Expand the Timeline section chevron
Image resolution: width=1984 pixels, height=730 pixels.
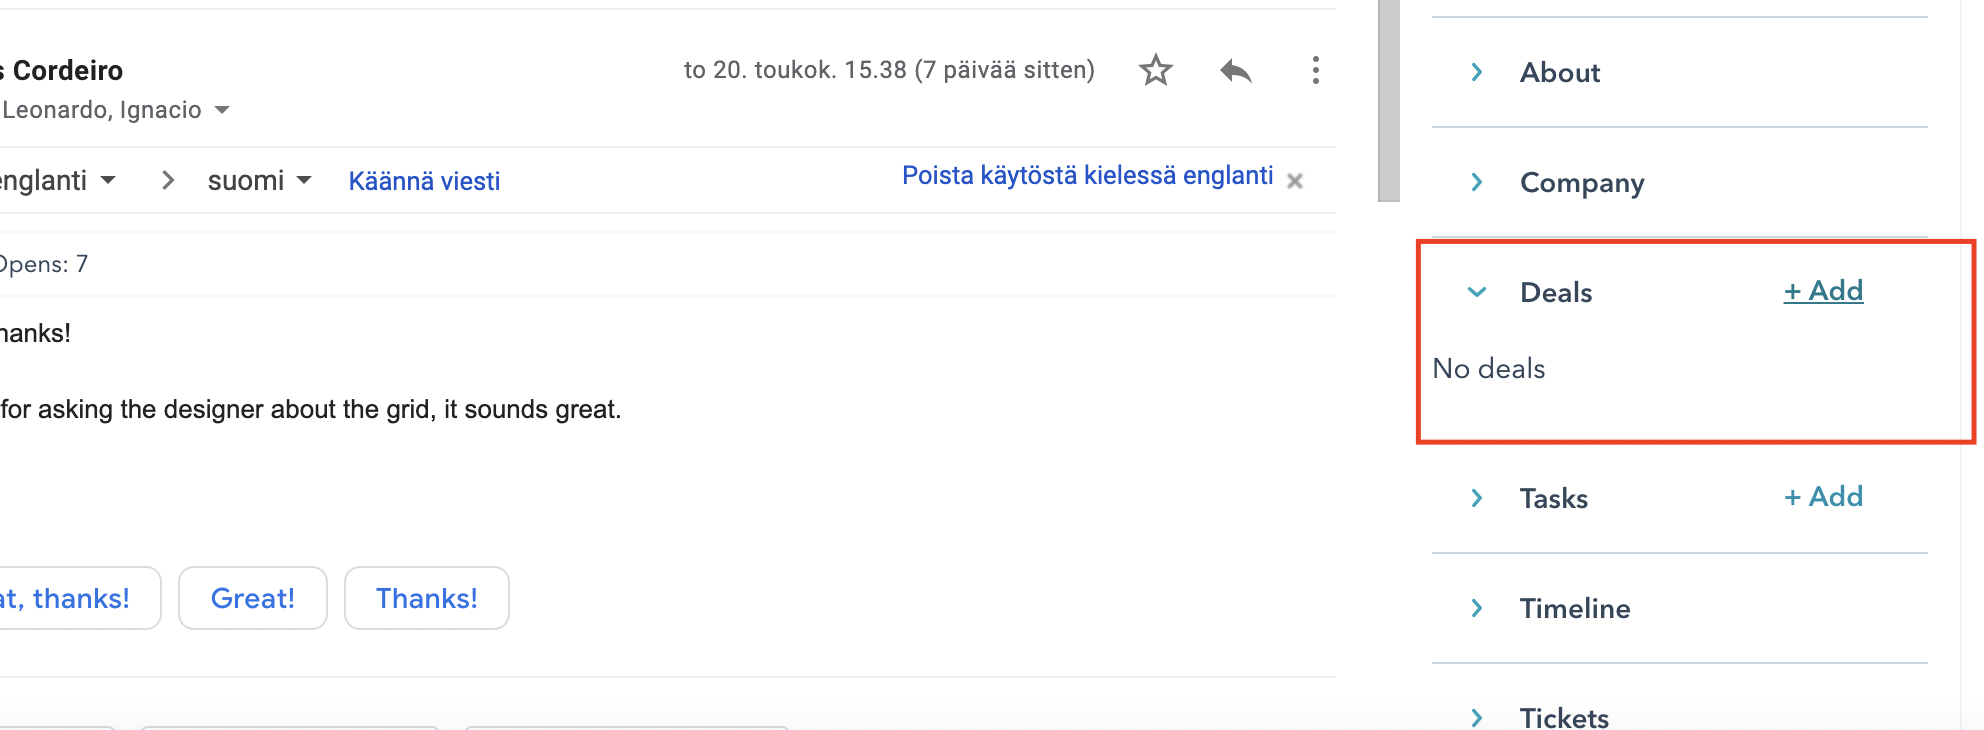pos(1477,608)
